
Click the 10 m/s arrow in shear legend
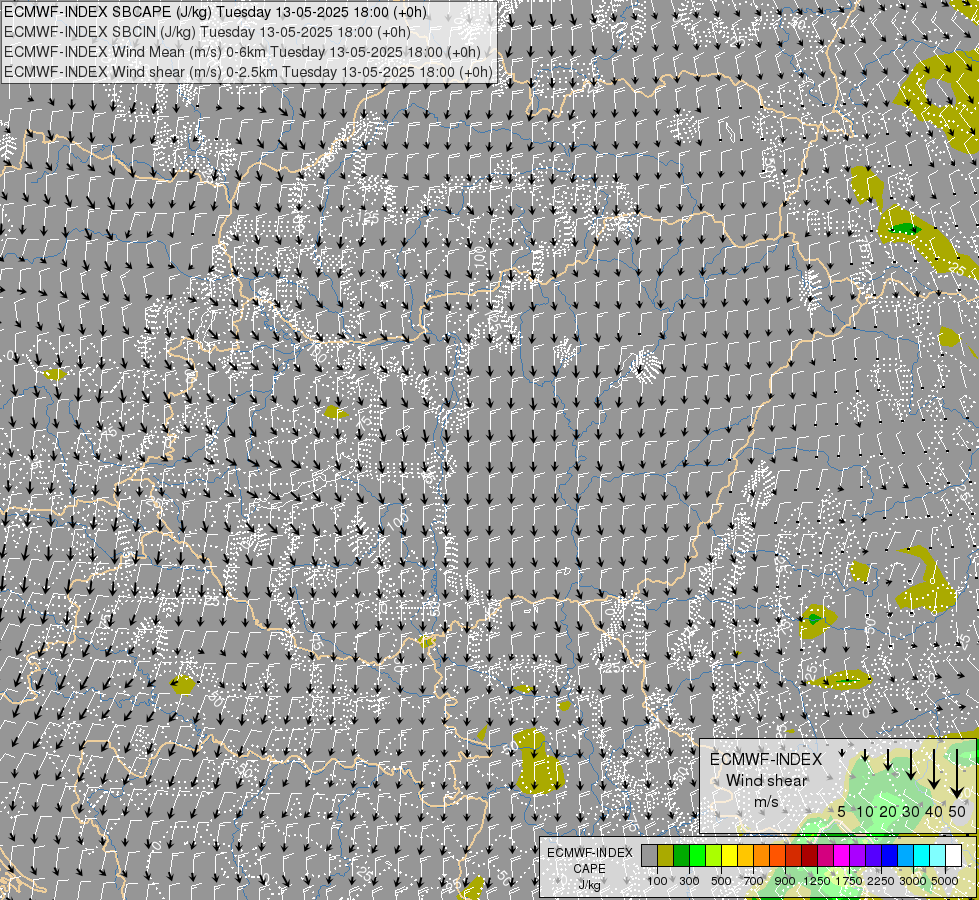865,755
